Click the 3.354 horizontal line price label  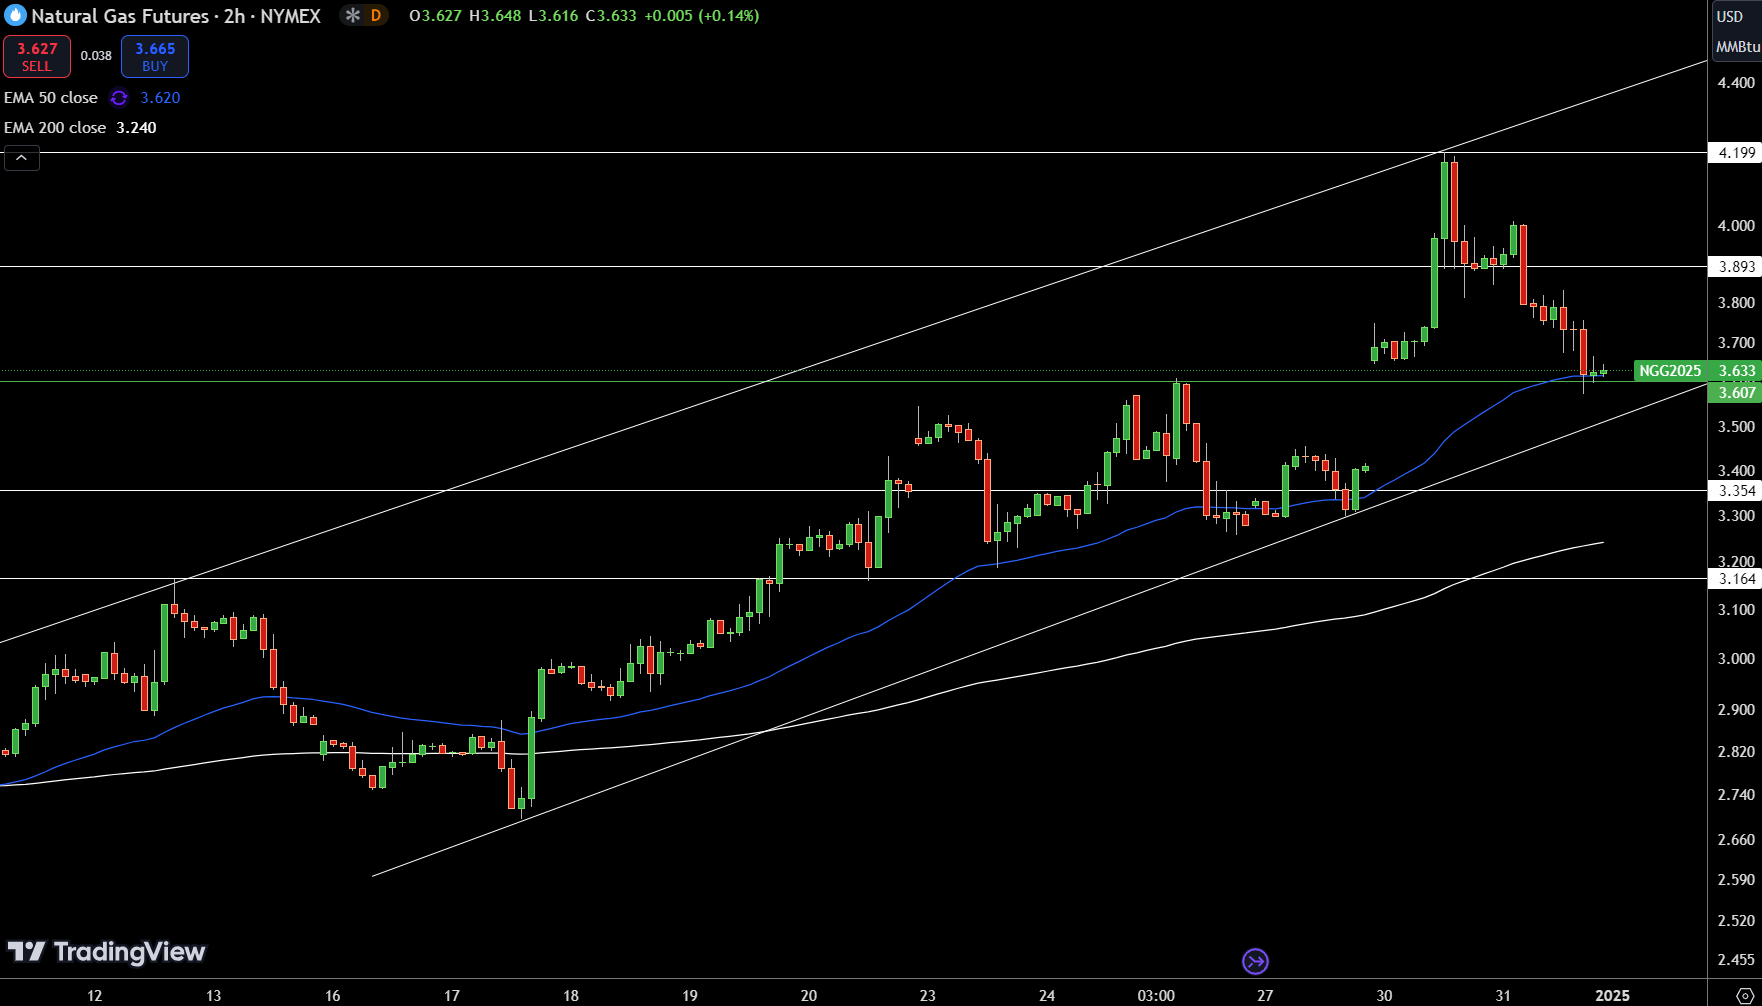1735,491
